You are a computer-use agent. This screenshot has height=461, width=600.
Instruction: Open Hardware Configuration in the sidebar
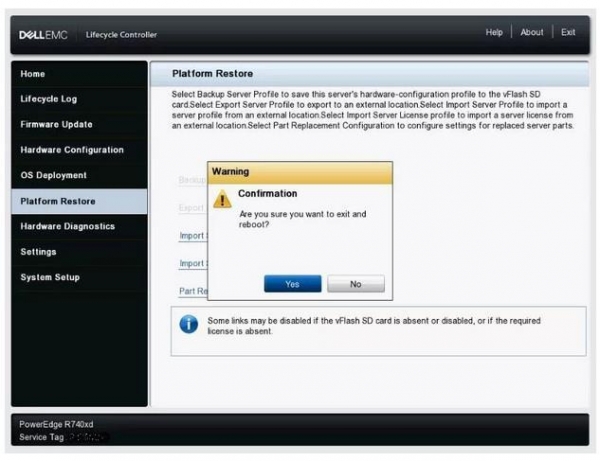coord(79,150)
